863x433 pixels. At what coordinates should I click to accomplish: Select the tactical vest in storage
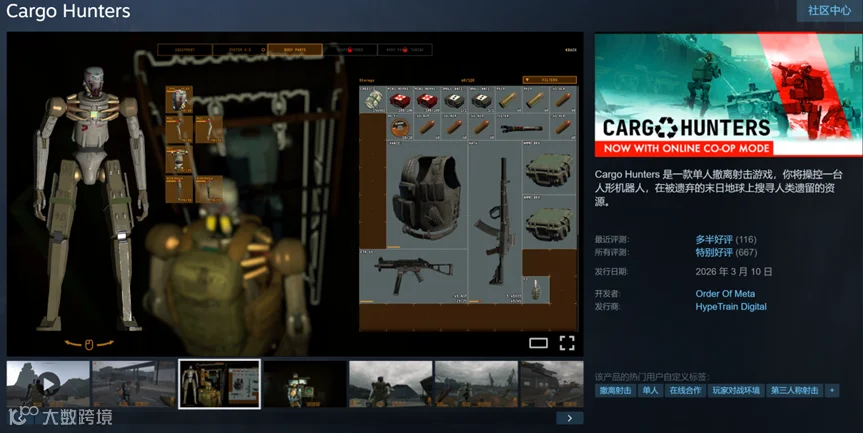click(x=427, y=196)
